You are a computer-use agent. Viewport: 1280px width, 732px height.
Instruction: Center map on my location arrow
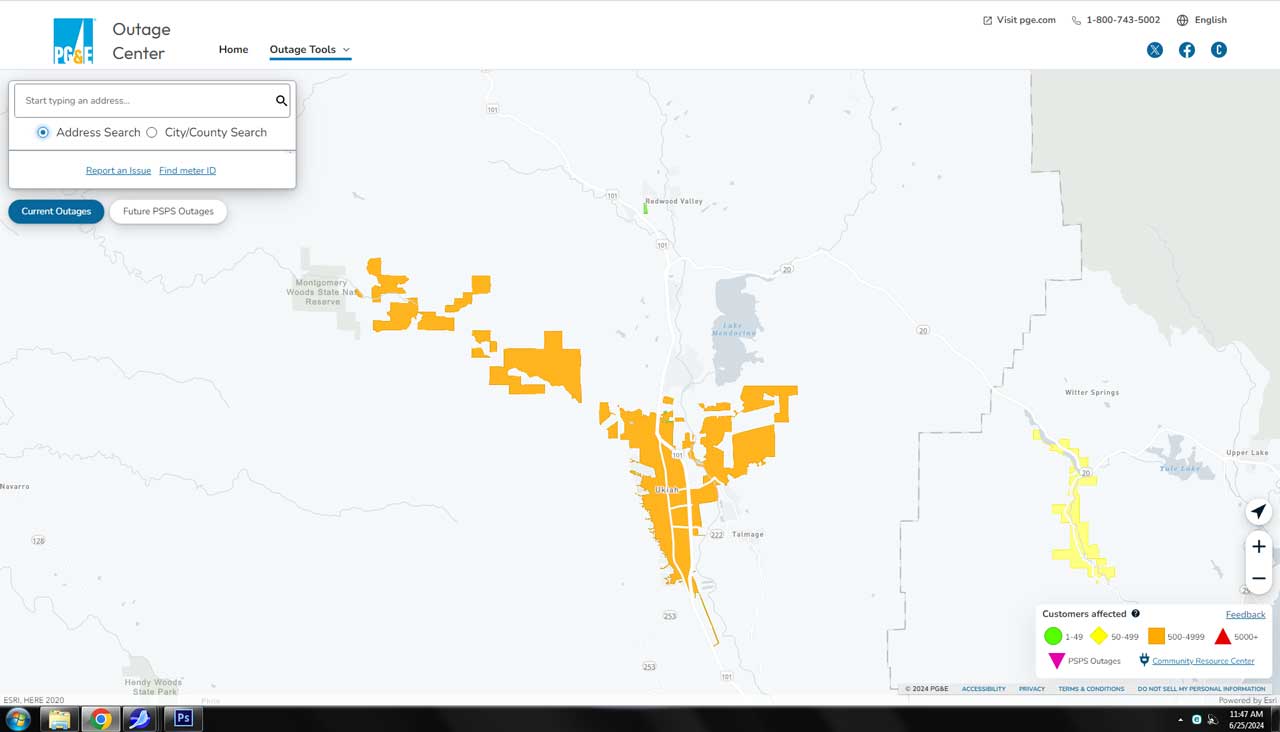pos(1258,512)
